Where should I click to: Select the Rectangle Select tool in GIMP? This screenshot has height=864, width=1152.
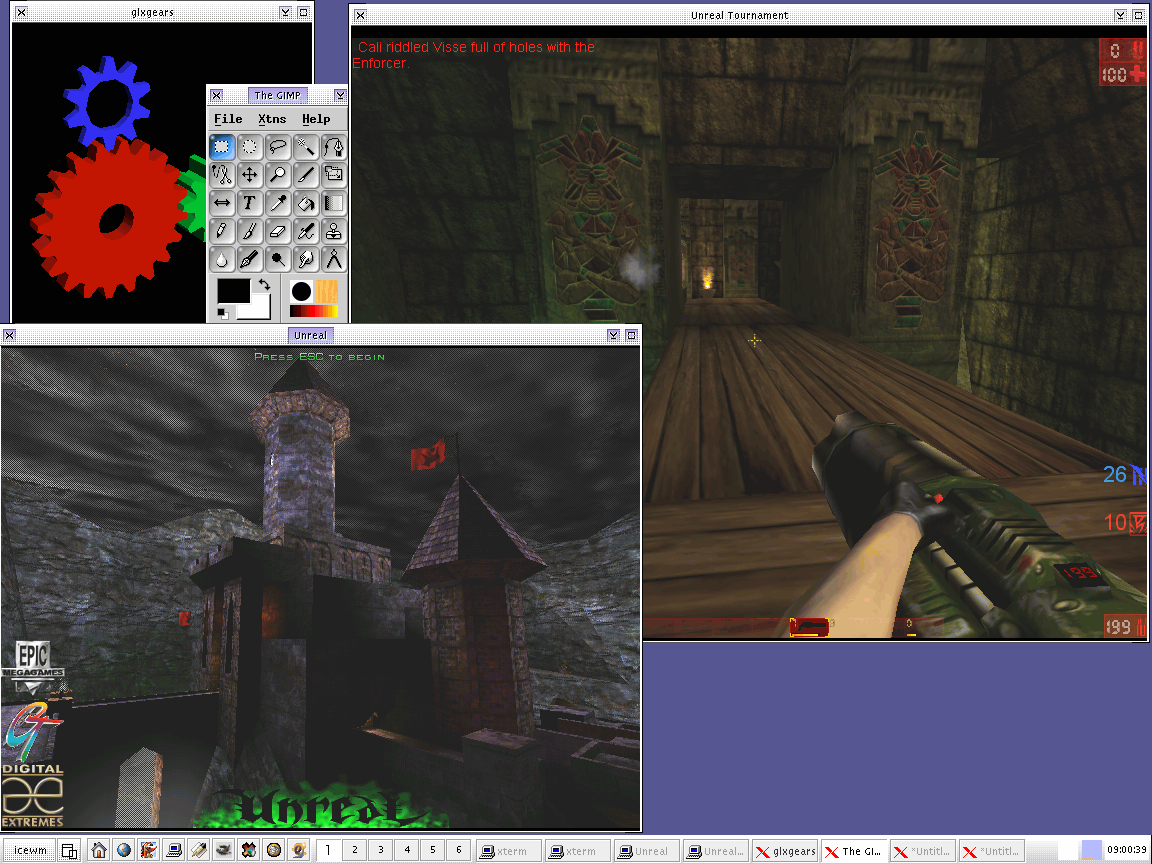click(222, 147)
